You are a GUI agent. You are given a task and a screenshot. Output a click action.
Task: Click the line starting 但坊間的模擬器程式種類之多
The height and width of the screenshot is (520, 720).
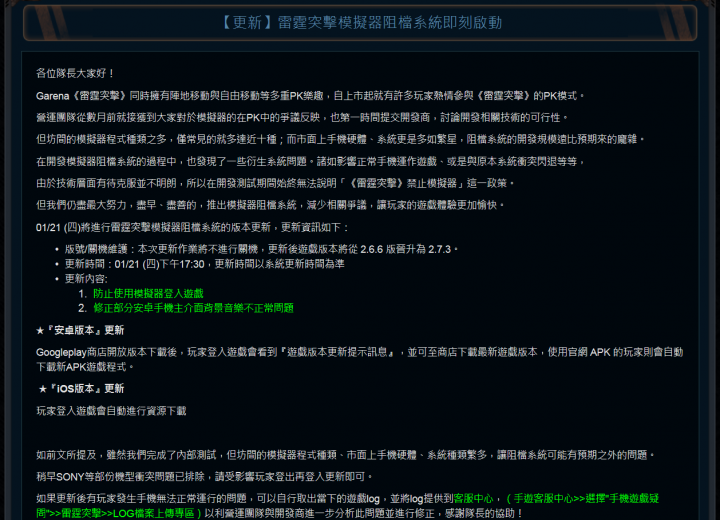point(340,139)
